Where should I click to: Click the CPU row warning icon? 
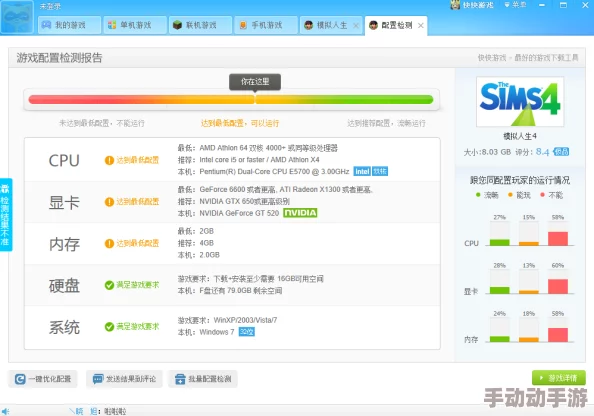pyautogui.click(x=109, y=160)
